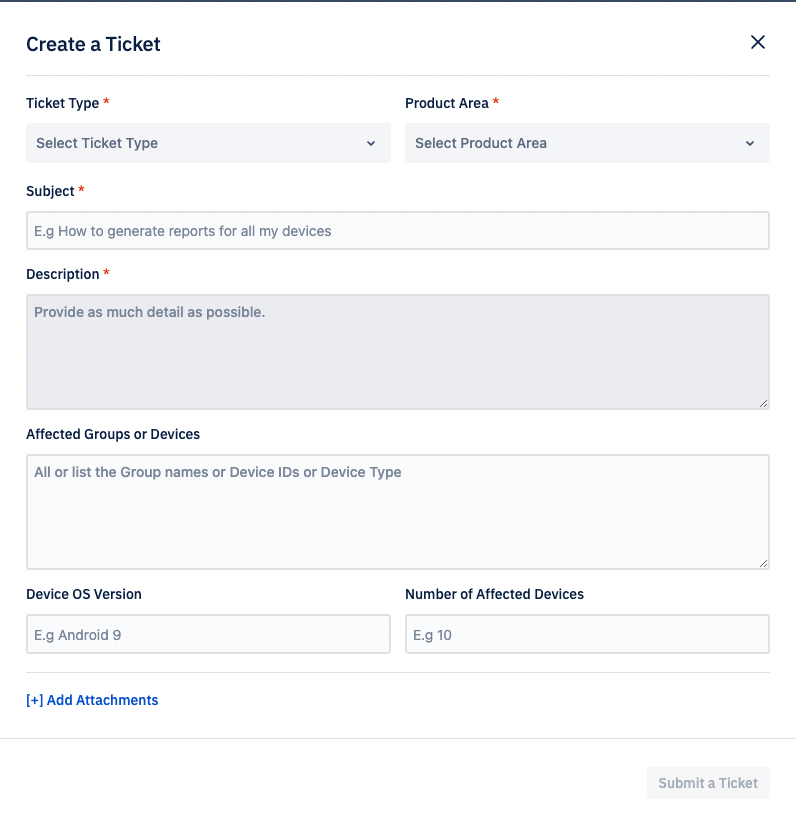Click the Subject input field
The image size is (796, 823).
tap(397, 230)
